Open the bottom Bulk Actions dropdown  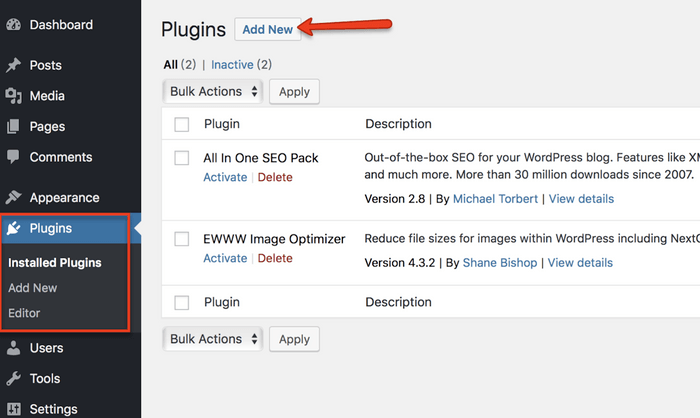(213, 339)
